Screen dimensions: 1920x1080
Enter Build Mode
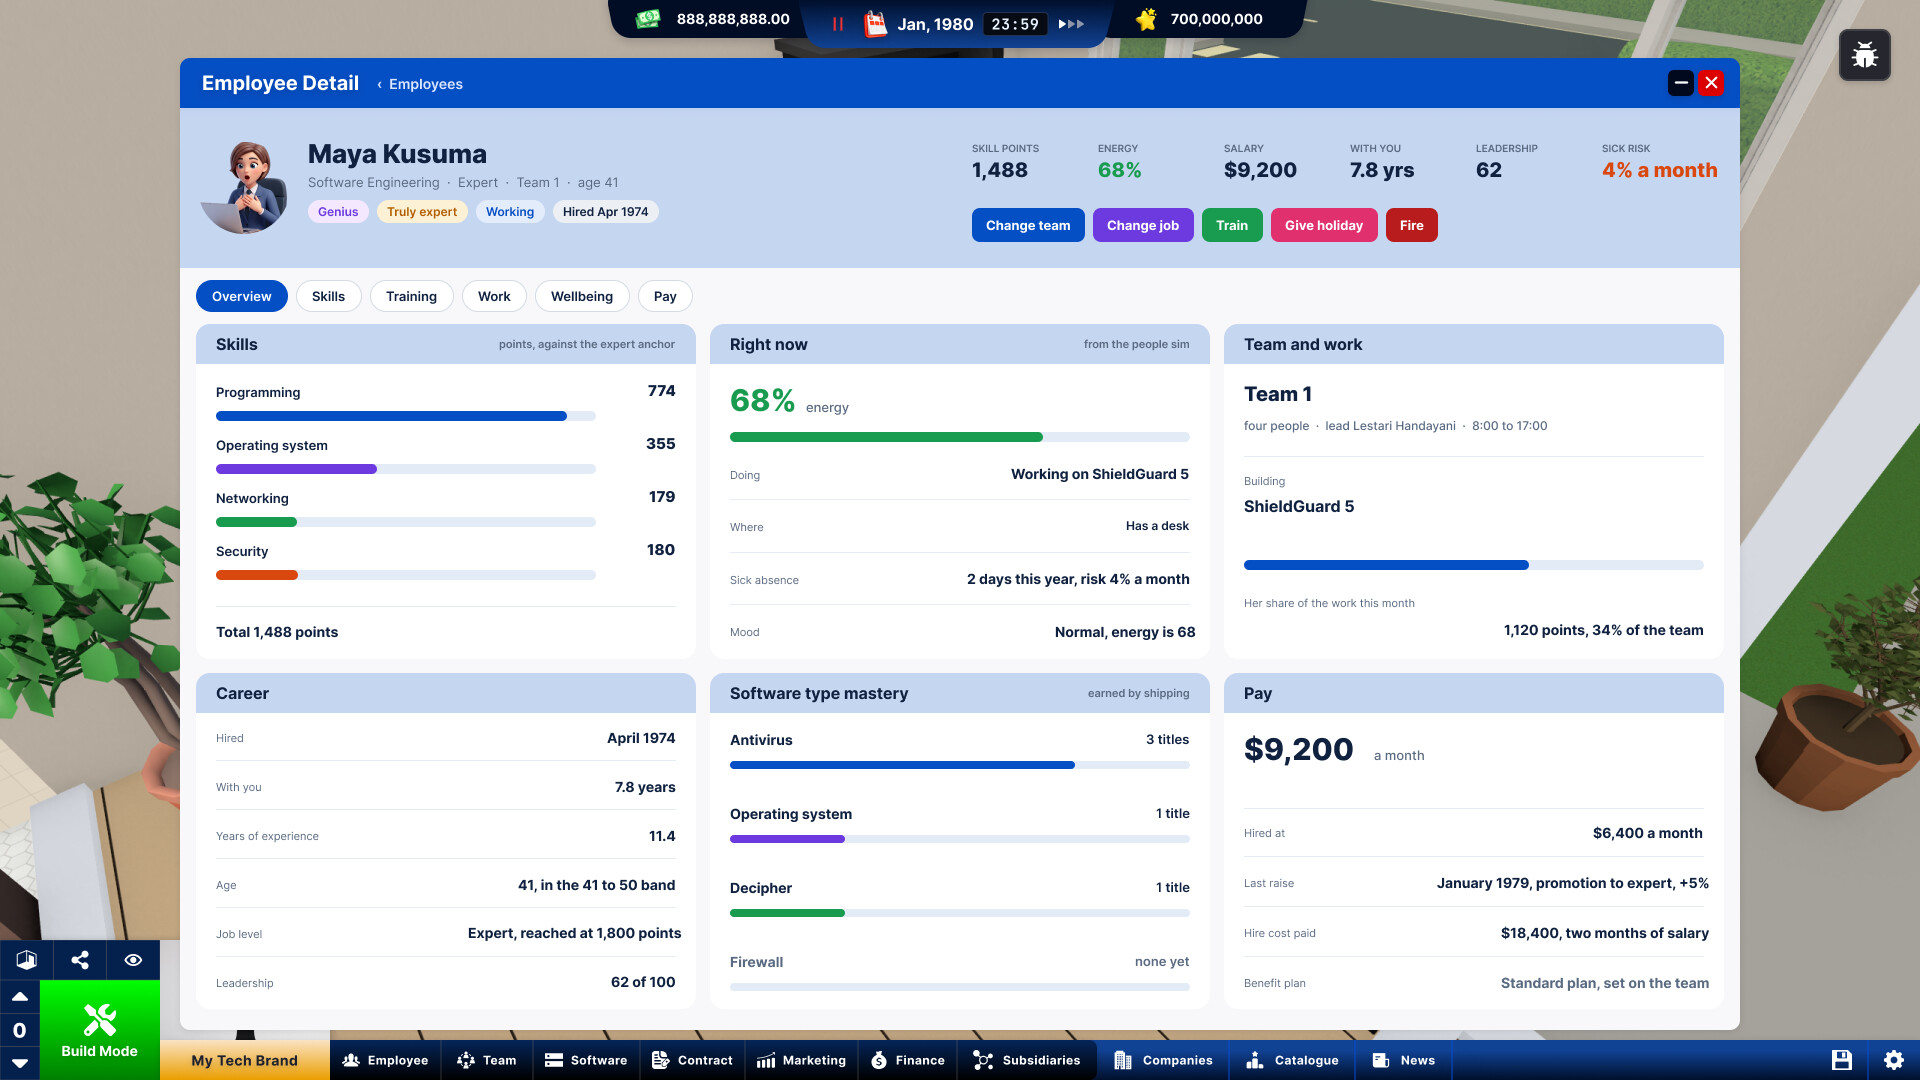coord(100,1030)
